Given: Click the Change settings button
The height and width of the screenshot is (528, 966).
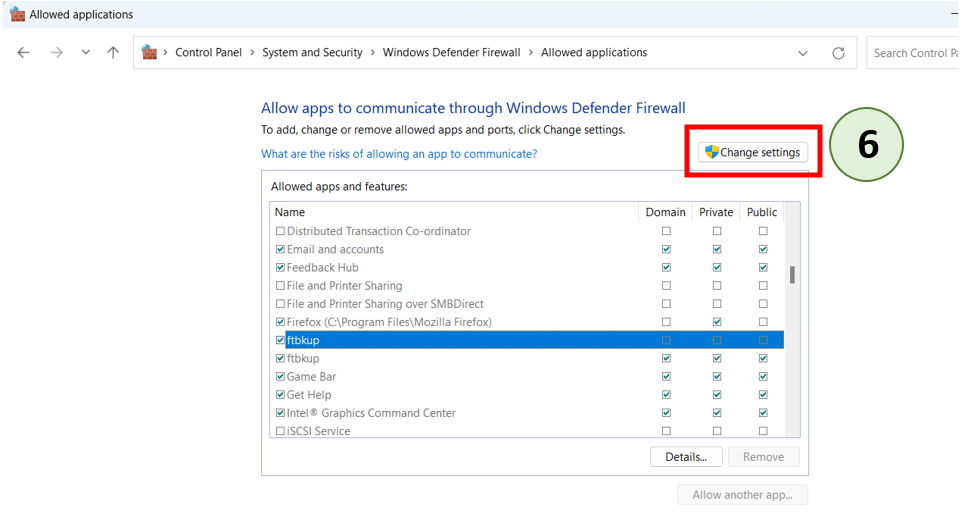Looking at the screenshot, I should (752, 153).
